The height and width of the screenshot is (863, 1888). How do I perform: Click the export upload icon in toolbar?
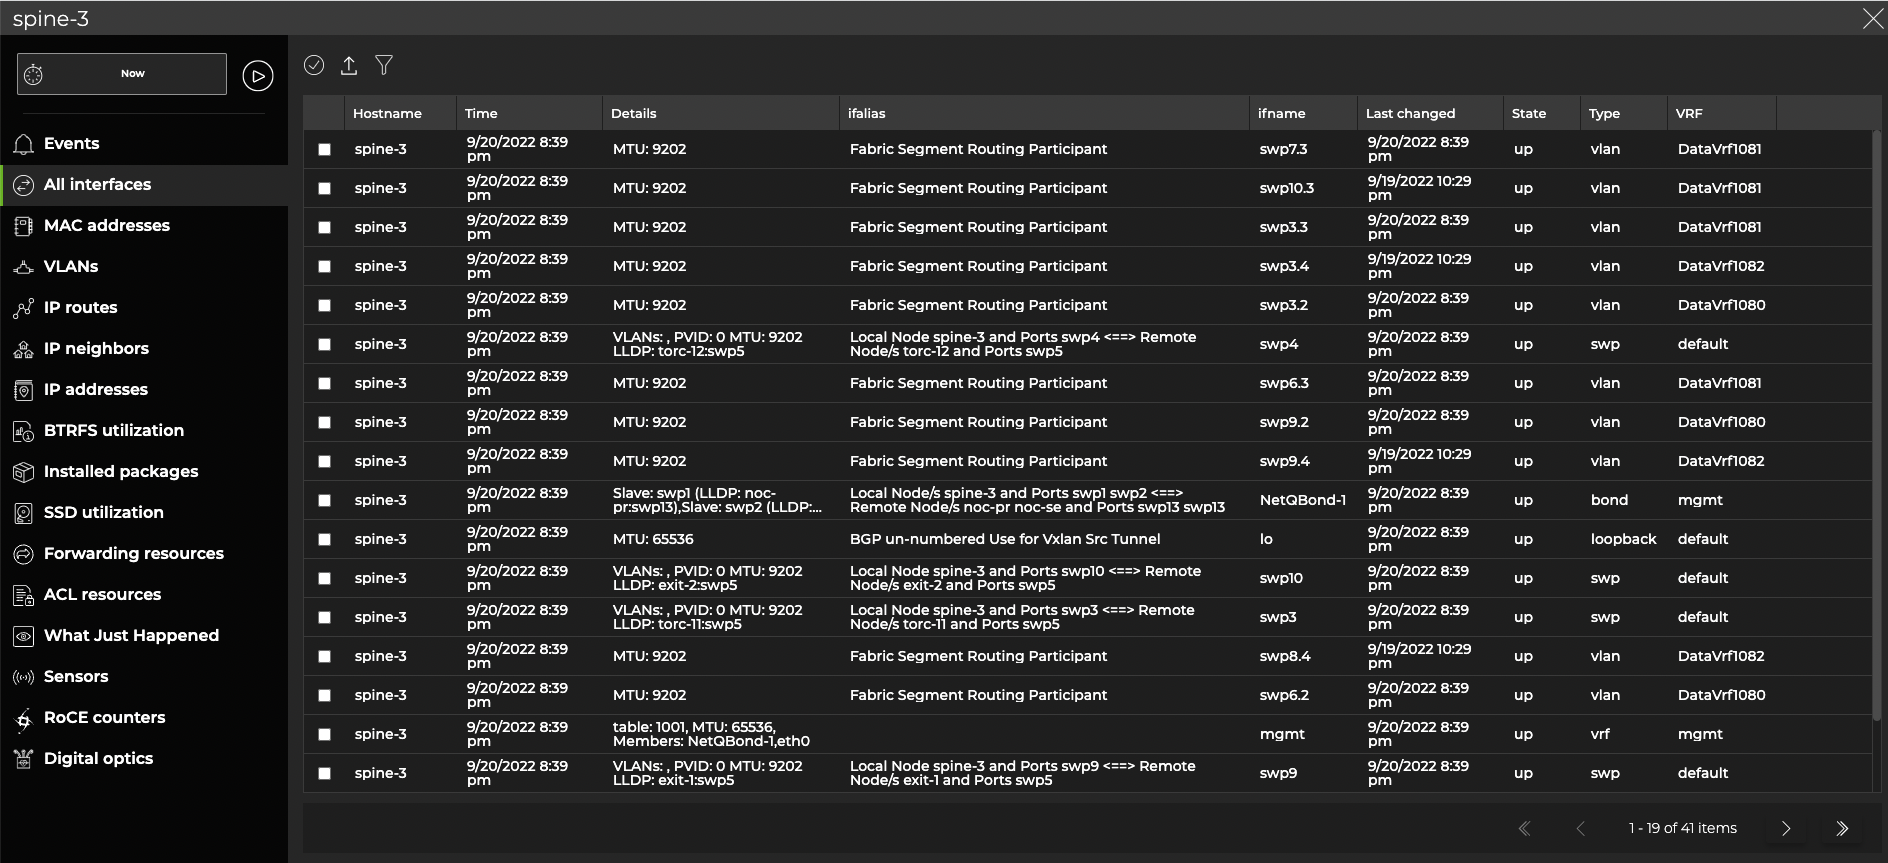coord(349,66)
